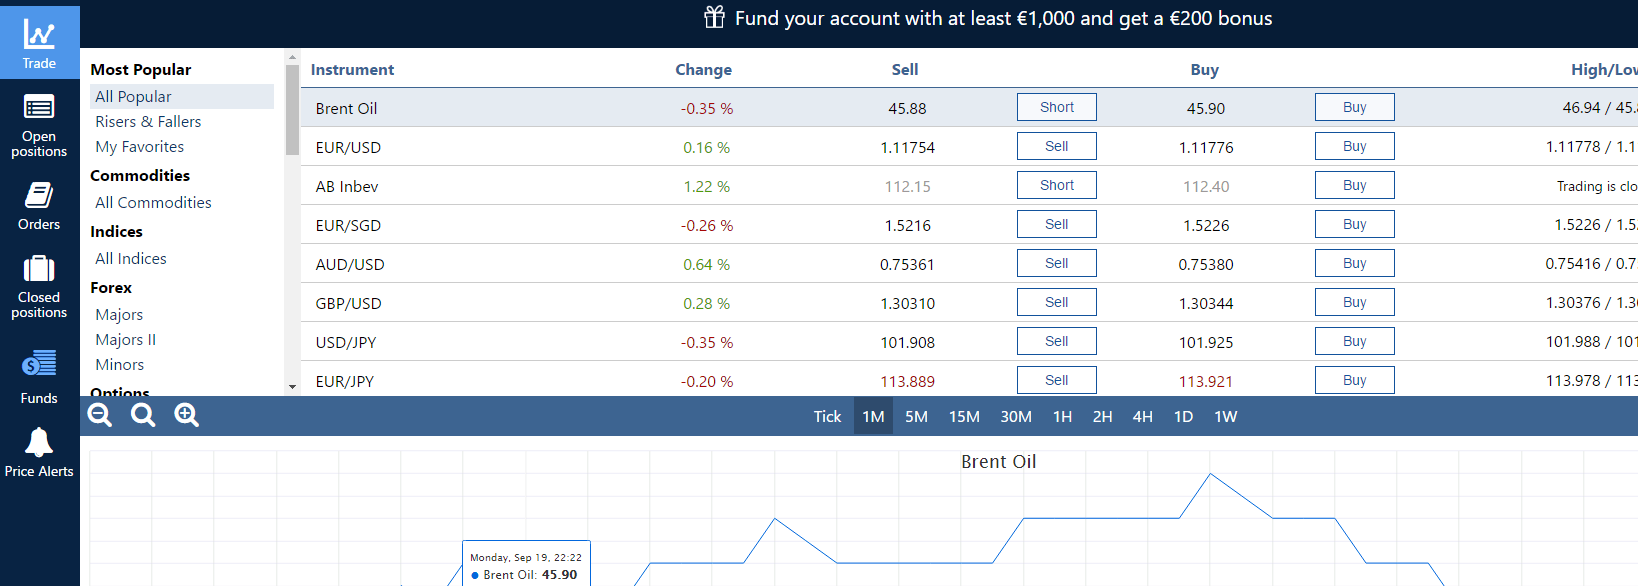Open Risers & Fallers category
The width and height of the screenshot is (1638, 586).
pos(148,121)
